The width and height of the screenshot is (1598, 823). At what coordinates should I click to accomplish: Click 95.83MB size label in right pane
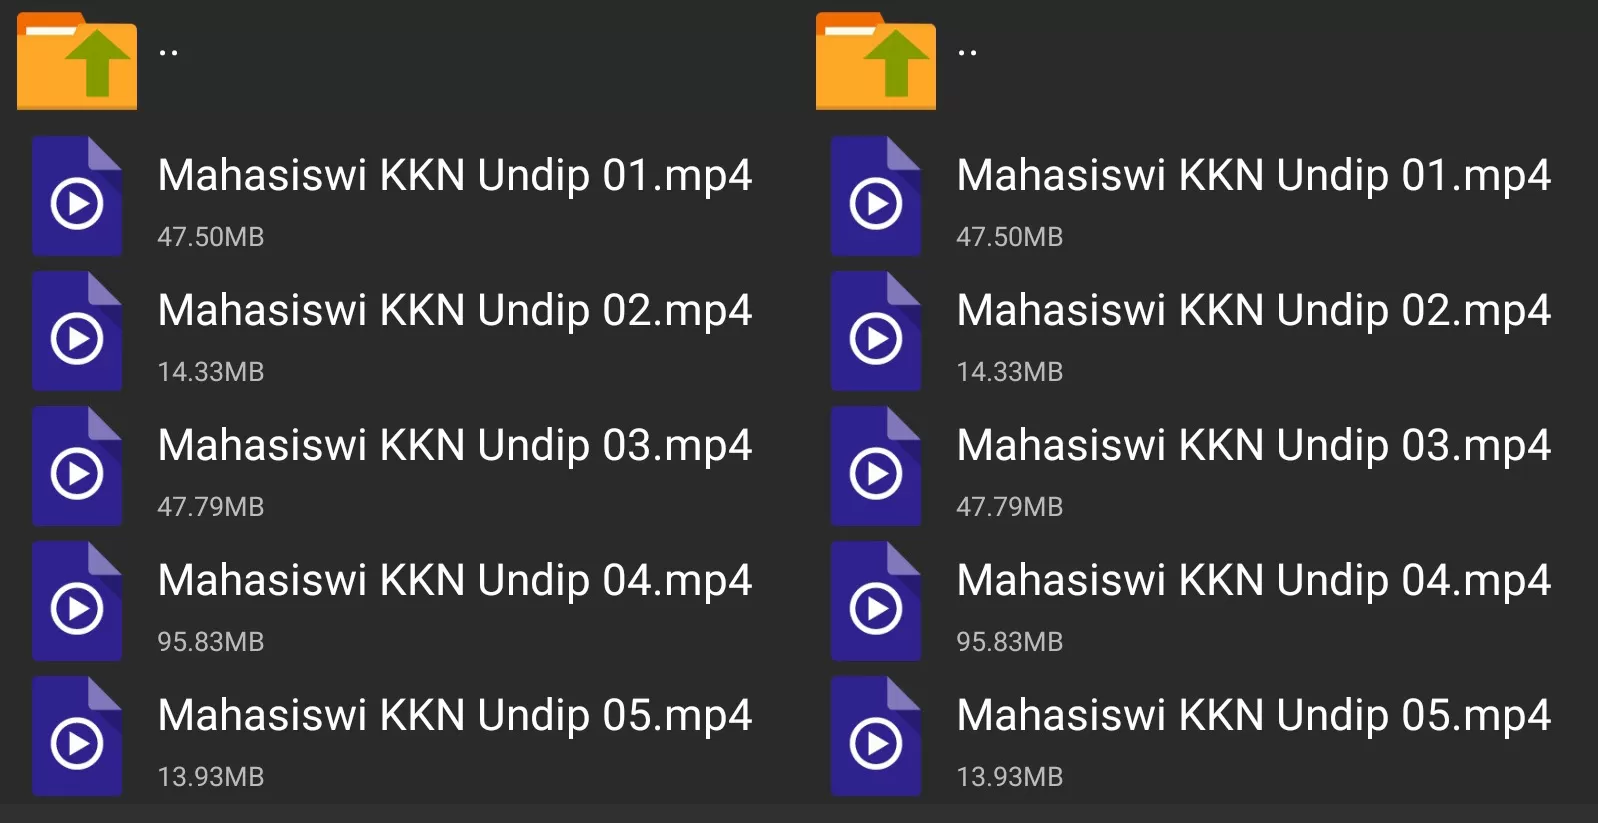tap(1010, 642)
